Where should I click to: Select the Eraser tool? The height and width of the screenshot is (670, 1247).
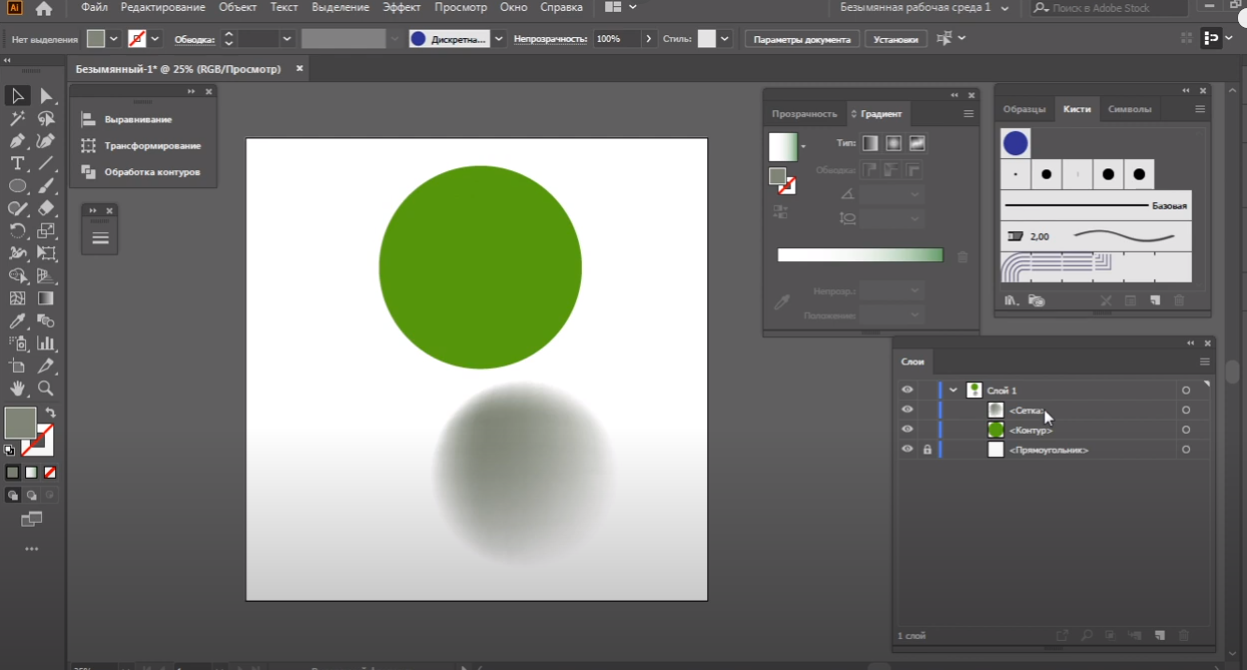(x=46, y=209)
